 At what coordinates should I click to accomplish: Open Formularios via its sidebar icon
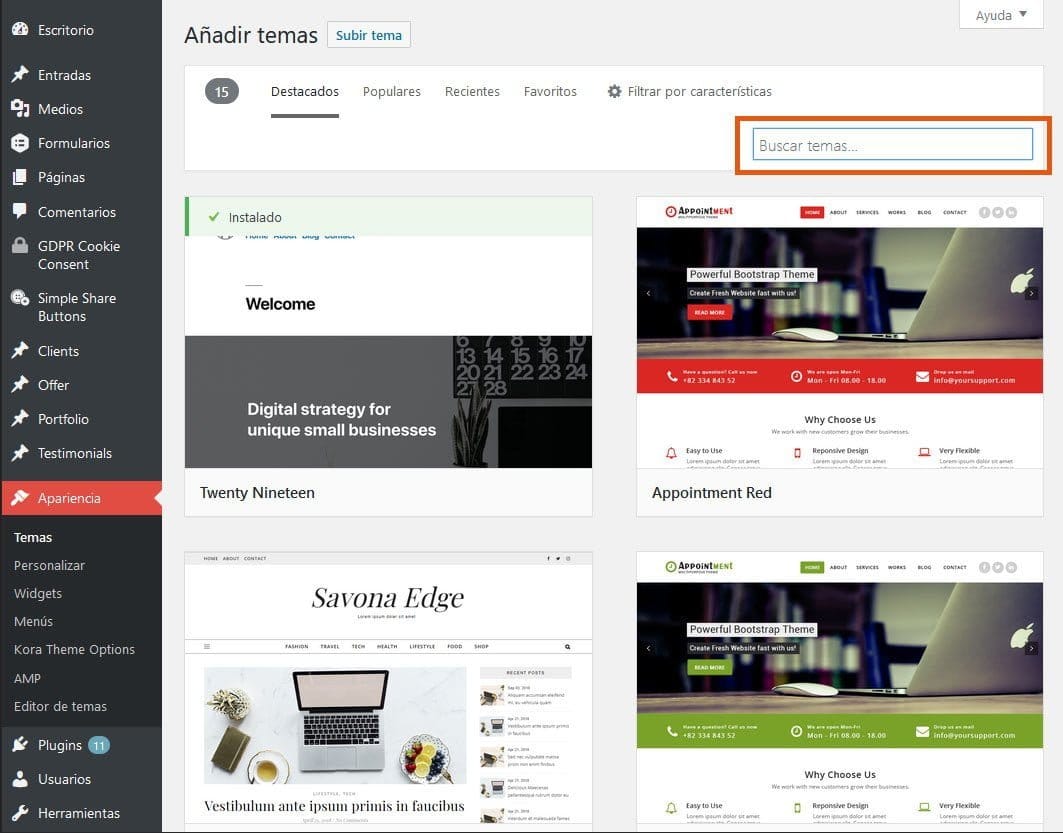pos(20,143)
